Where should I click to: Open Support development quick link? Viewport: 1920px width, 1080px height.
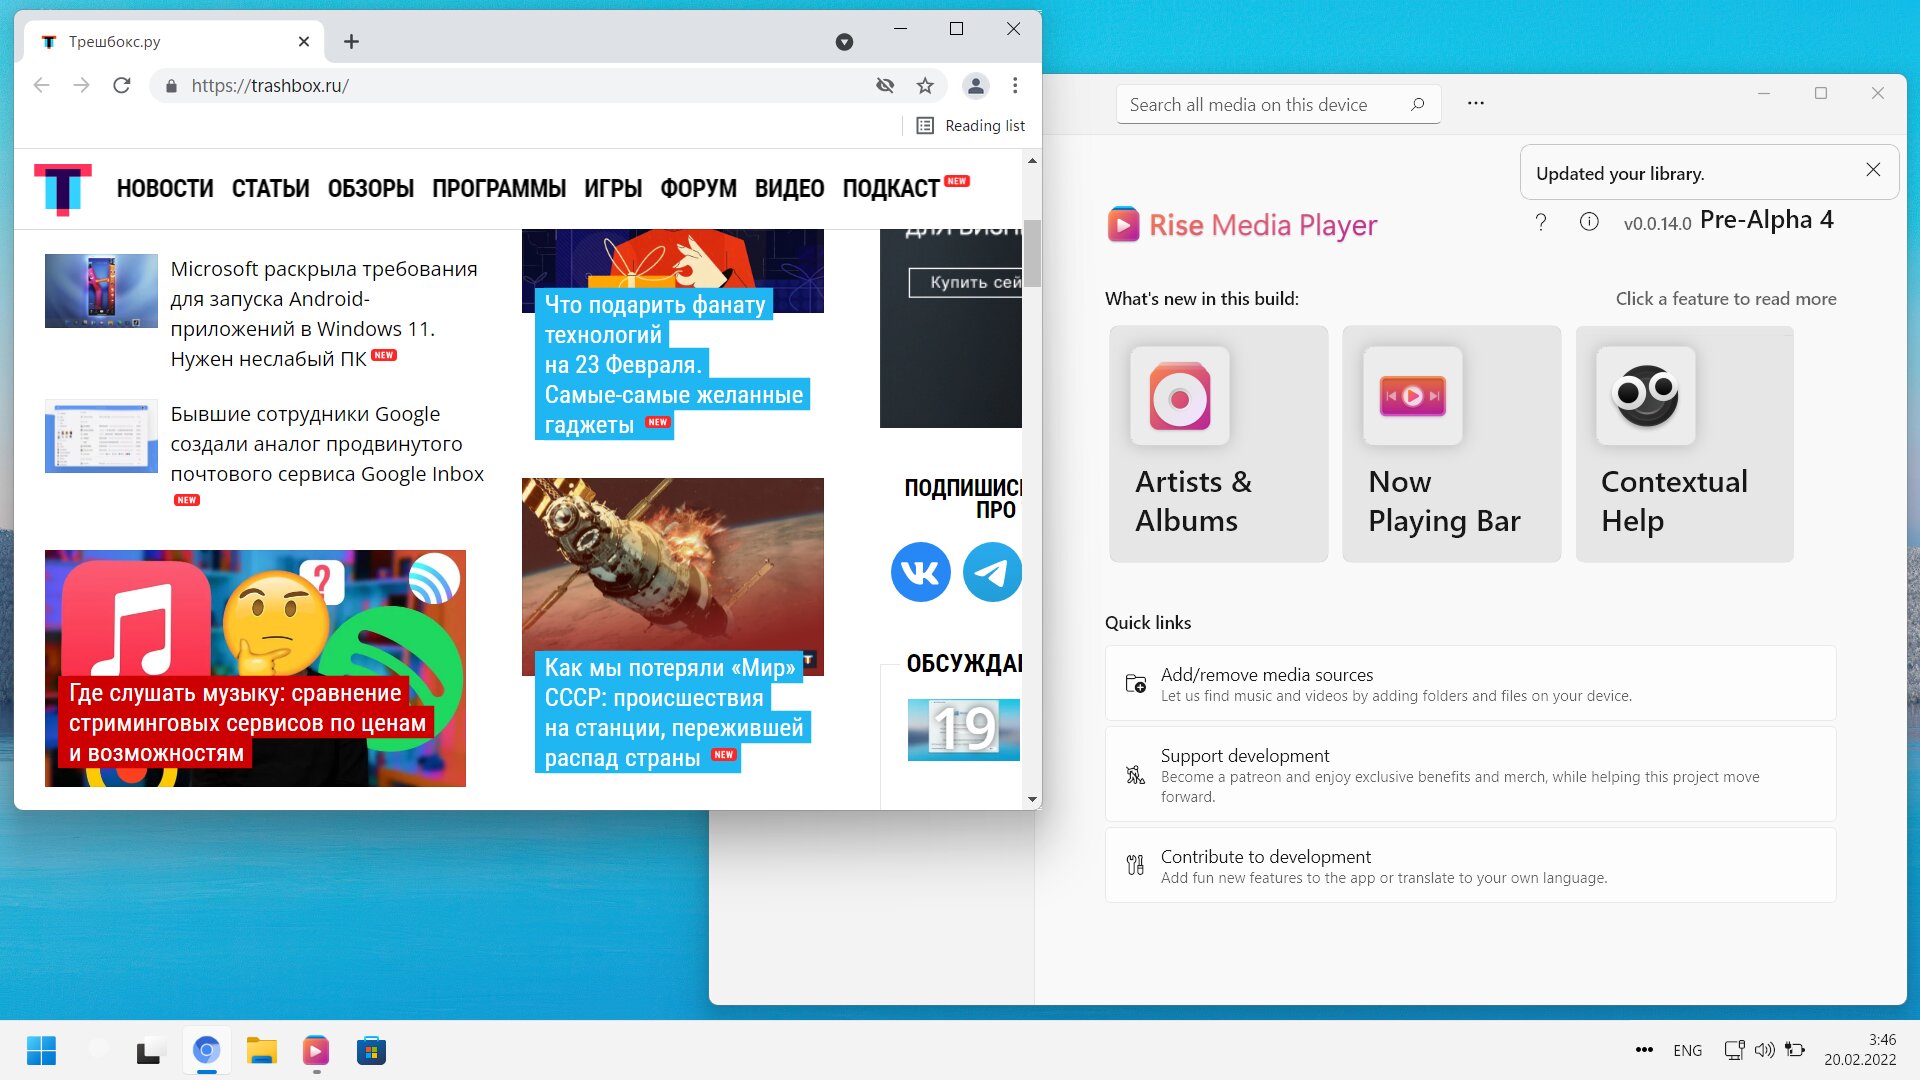point(1470,775)
